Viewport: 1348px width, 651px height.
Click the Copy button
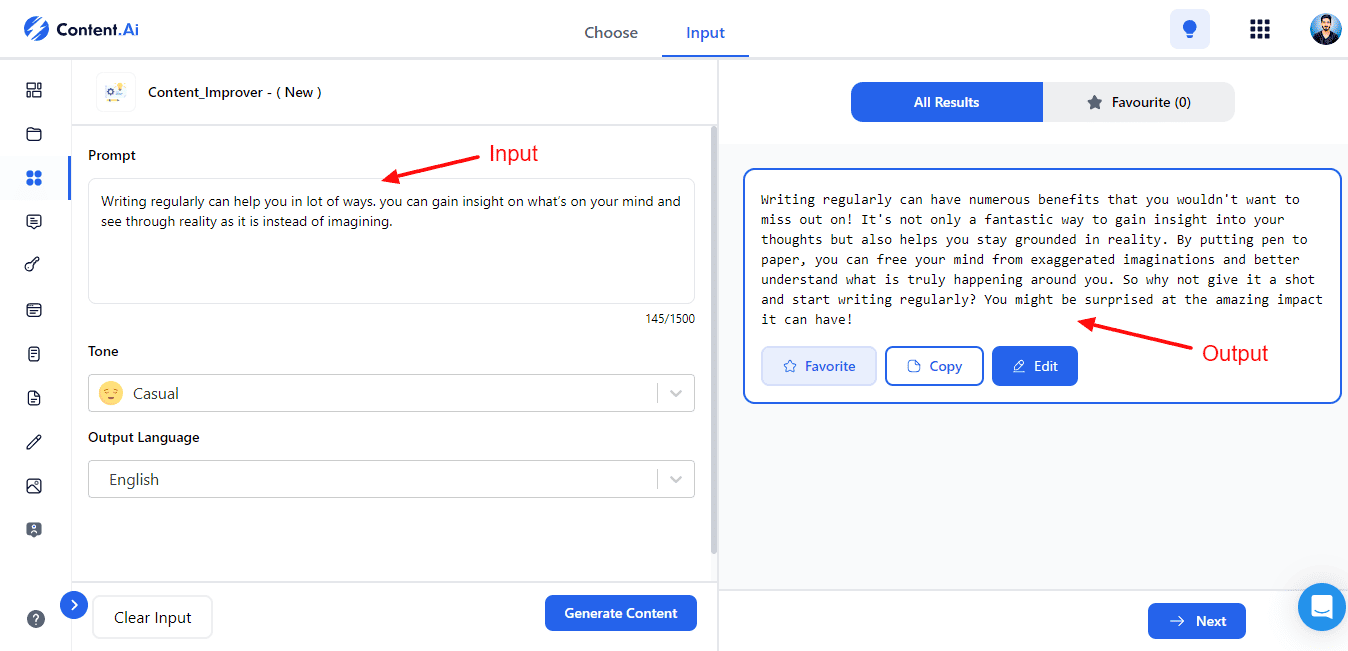pyautogui.click(x=934, y=366)
